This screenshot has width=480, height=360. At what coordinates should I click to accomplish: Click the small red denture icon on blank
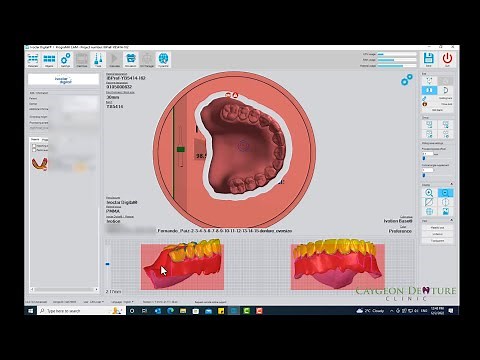click(x=228, y=95)
